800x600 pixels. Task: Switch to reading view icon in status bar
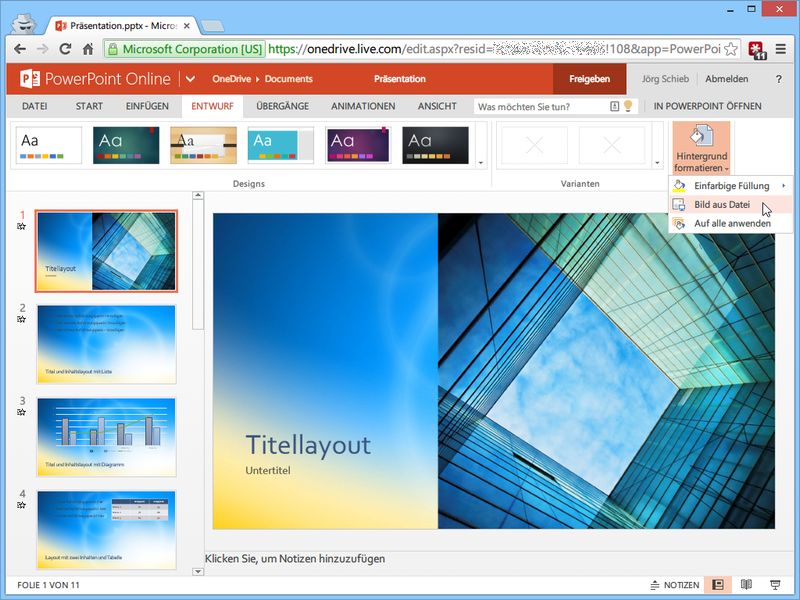coord(746,585)
